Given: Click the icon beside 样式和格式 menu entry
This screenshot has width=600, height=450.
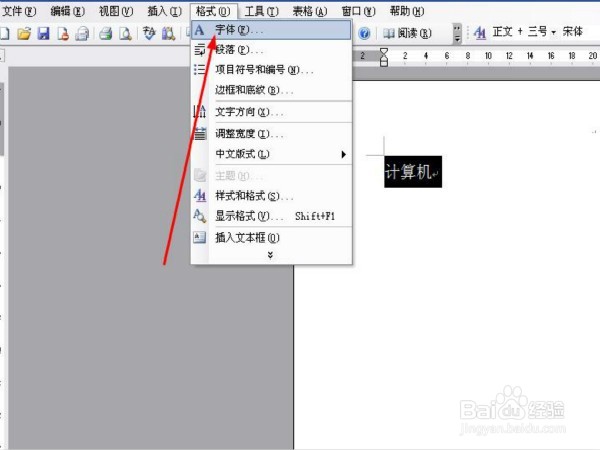Looking at the screenshot, I should click(x=200, y=196).
